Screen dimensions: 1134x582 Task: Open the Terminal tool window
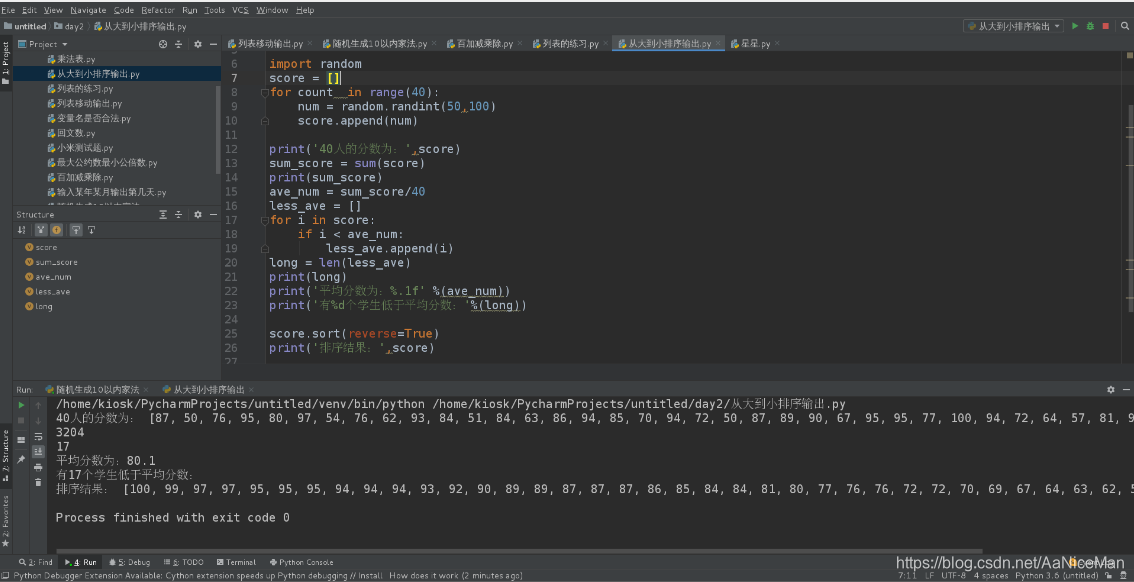[236, 562]
